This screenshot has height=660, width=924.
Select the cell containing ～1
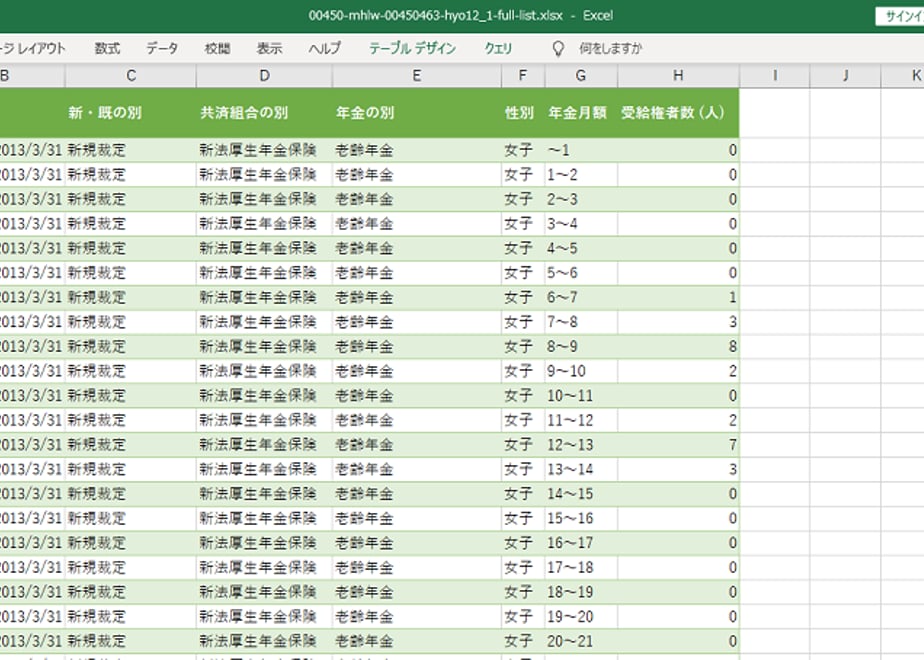click(581, 150)
